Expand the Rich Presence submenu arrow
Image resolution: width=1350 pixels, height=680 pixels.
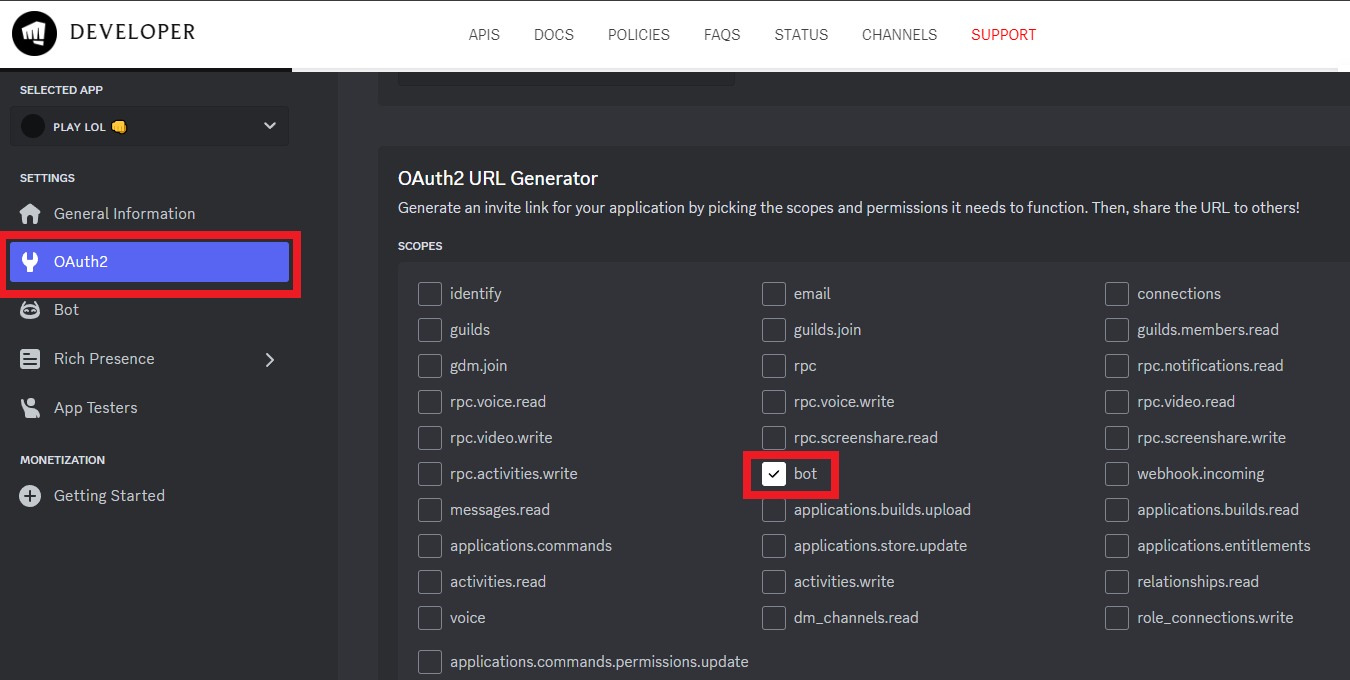269,359
